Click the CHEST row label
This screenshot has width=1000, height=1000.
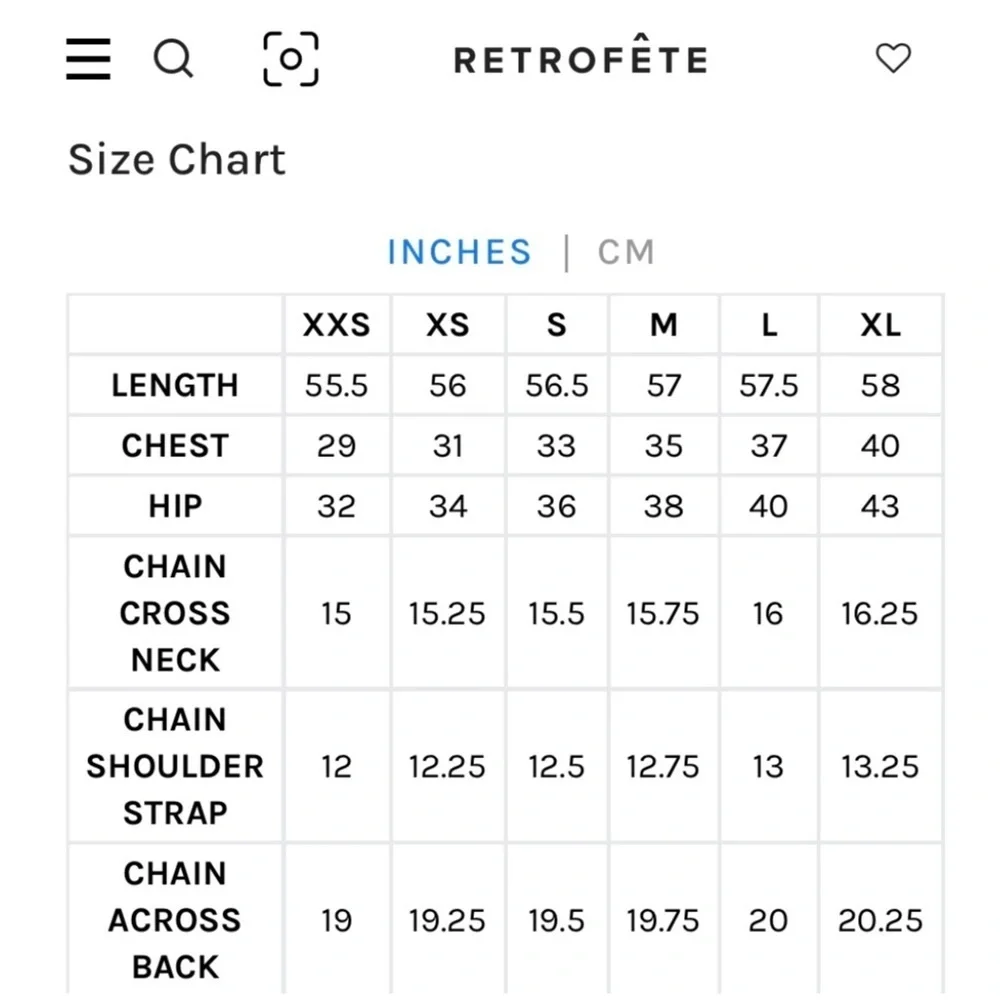(175, 446)
